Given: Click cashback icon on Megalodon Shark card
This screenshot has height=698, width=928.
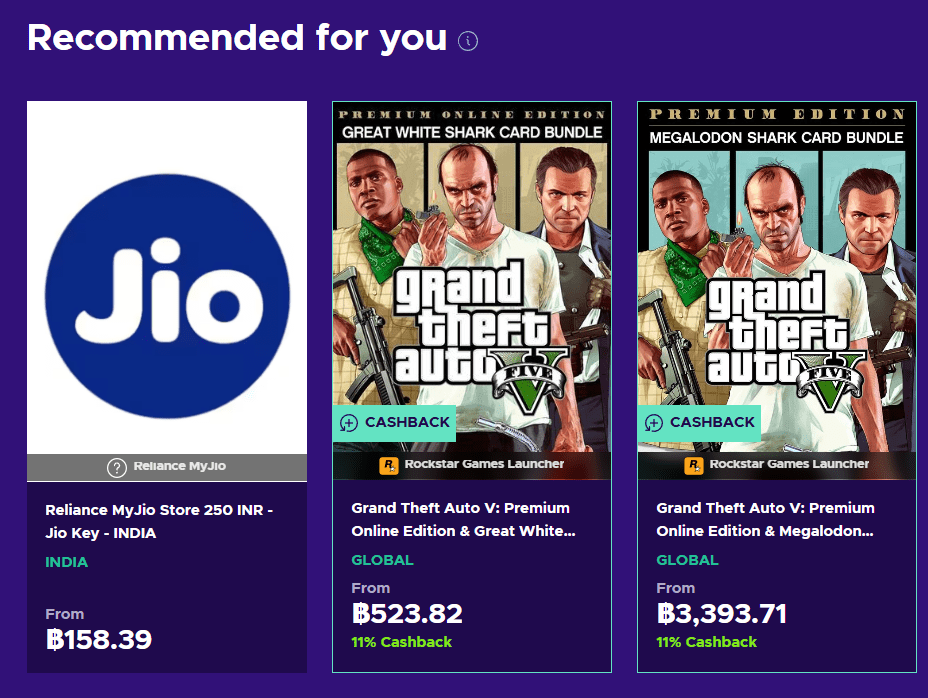Looking at the screenshot, I should tap(654, 423).
